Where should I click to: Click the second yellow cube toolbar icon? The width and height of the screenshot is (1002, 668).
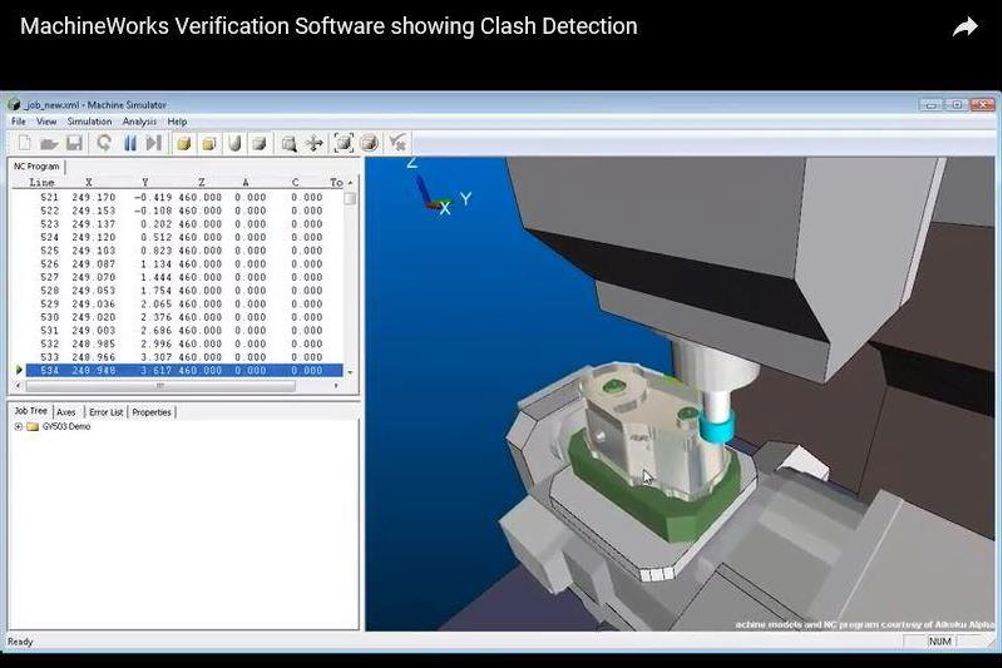click(x=209, y=144)
